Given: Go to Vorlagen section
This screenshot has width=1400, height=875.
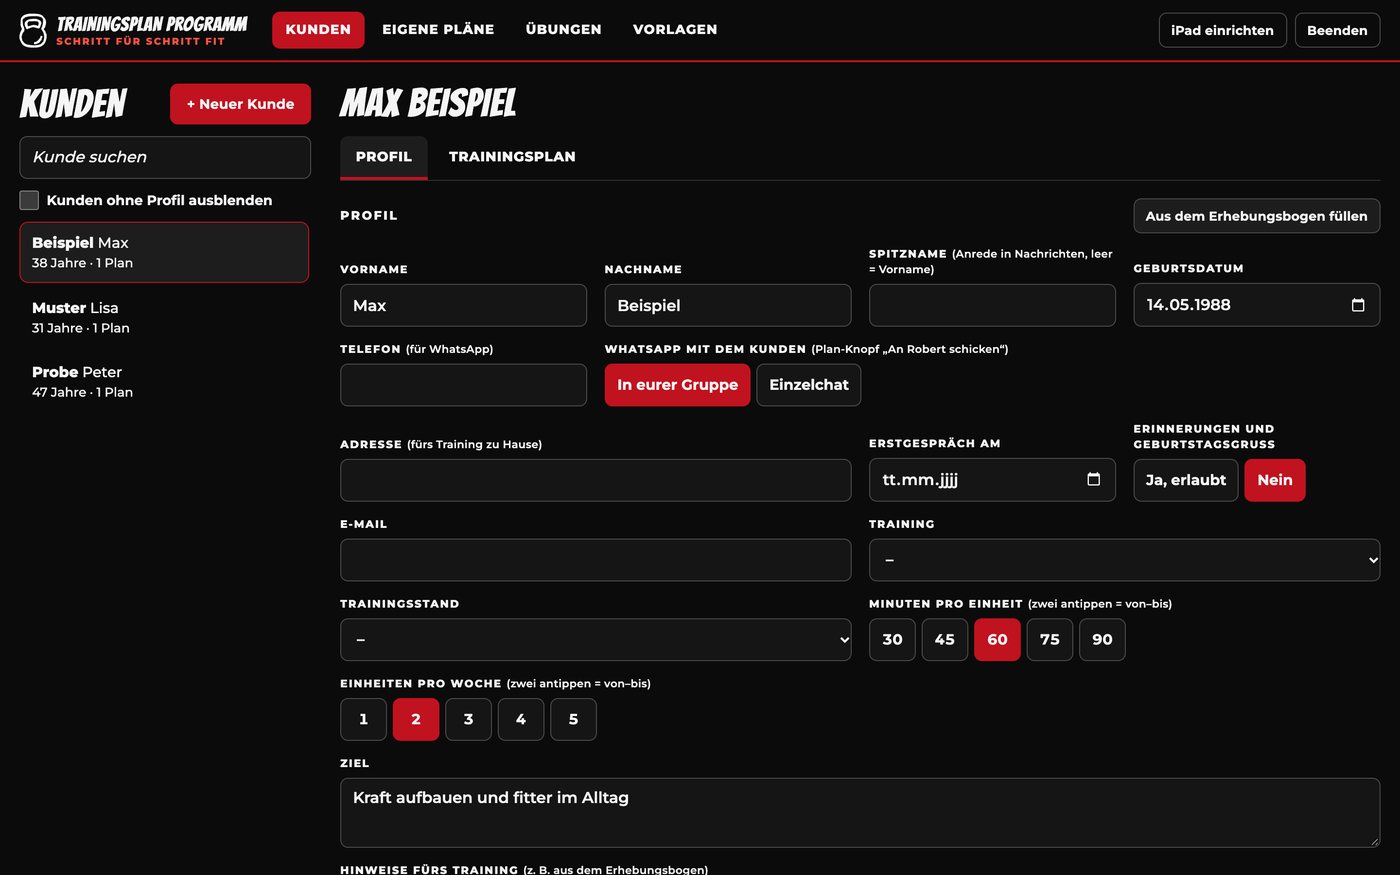Looking at the screenshot, I should [675, 30].
